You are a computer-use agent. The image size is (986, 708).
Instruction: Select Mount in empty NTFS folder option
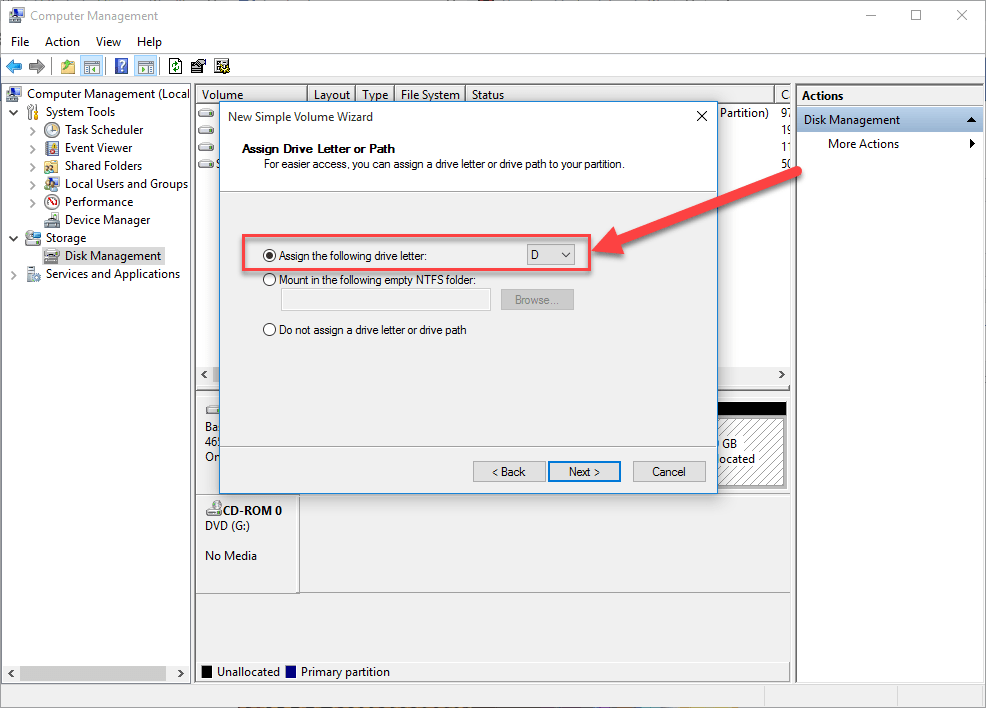[x=270, y=281]
